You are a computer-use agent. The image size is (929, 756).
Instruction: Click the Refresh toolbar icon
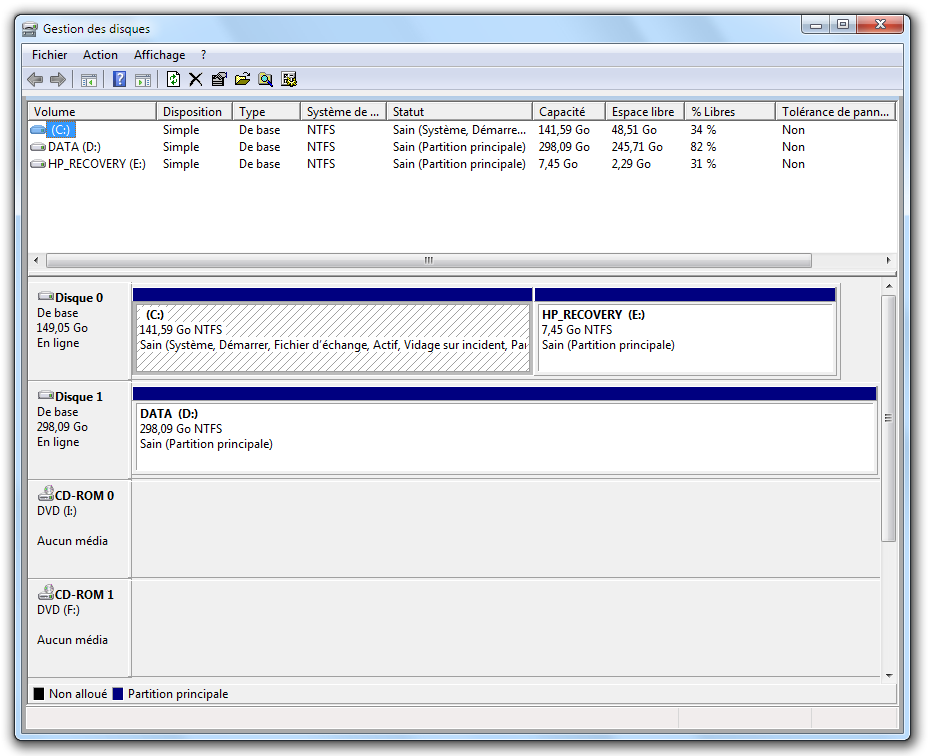coord(173,80)
